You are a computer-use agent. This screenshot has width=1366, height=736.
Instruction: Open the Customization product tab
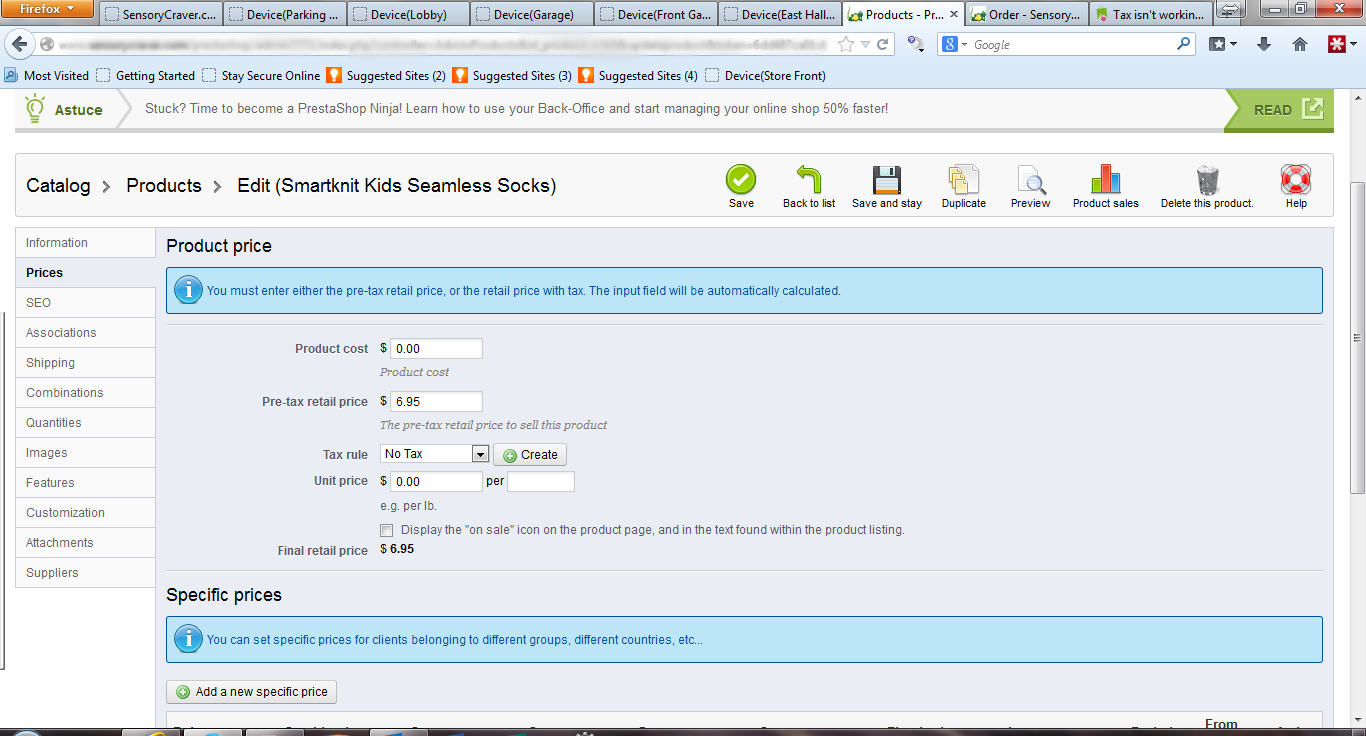[85, 513]
